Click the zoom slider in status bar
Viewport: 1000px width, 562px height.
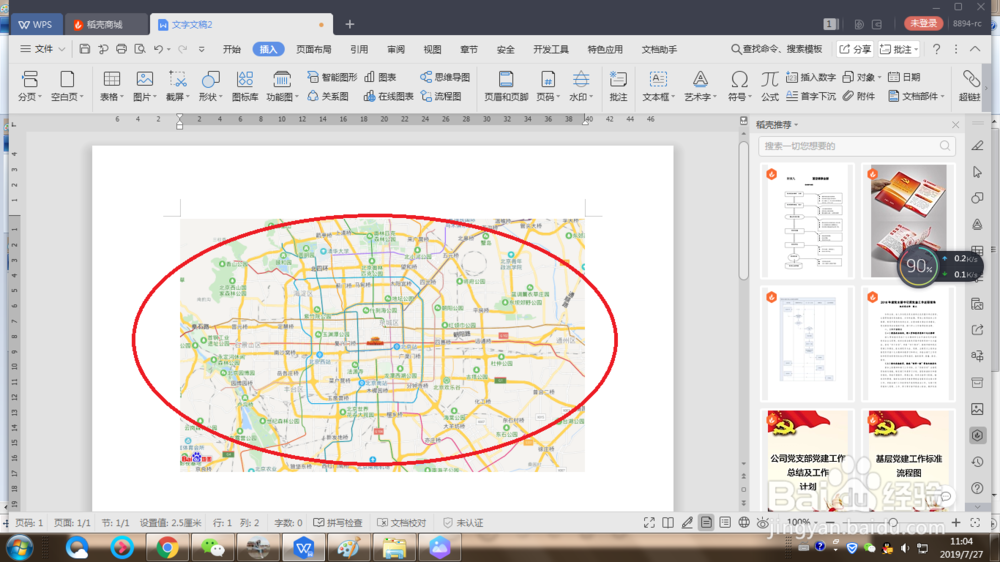coord(893,522)
